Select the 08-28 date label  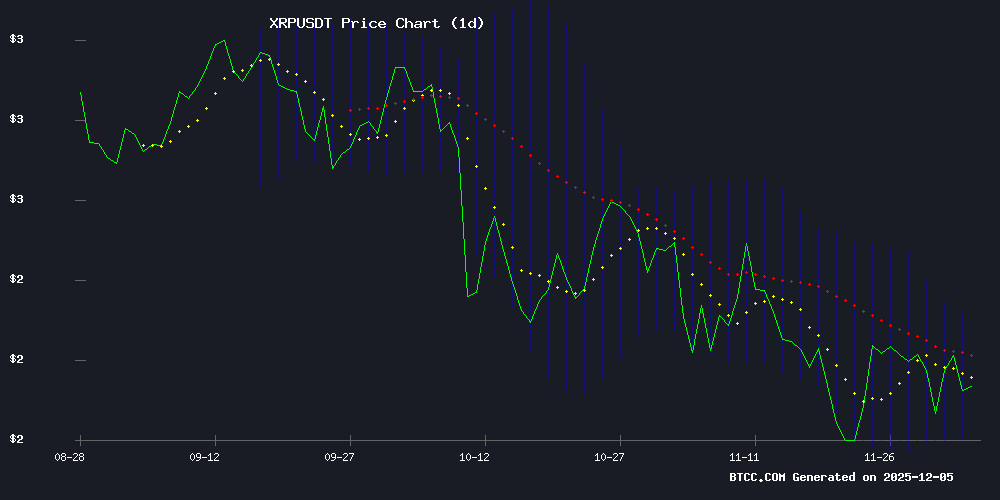tap(68, 456)
